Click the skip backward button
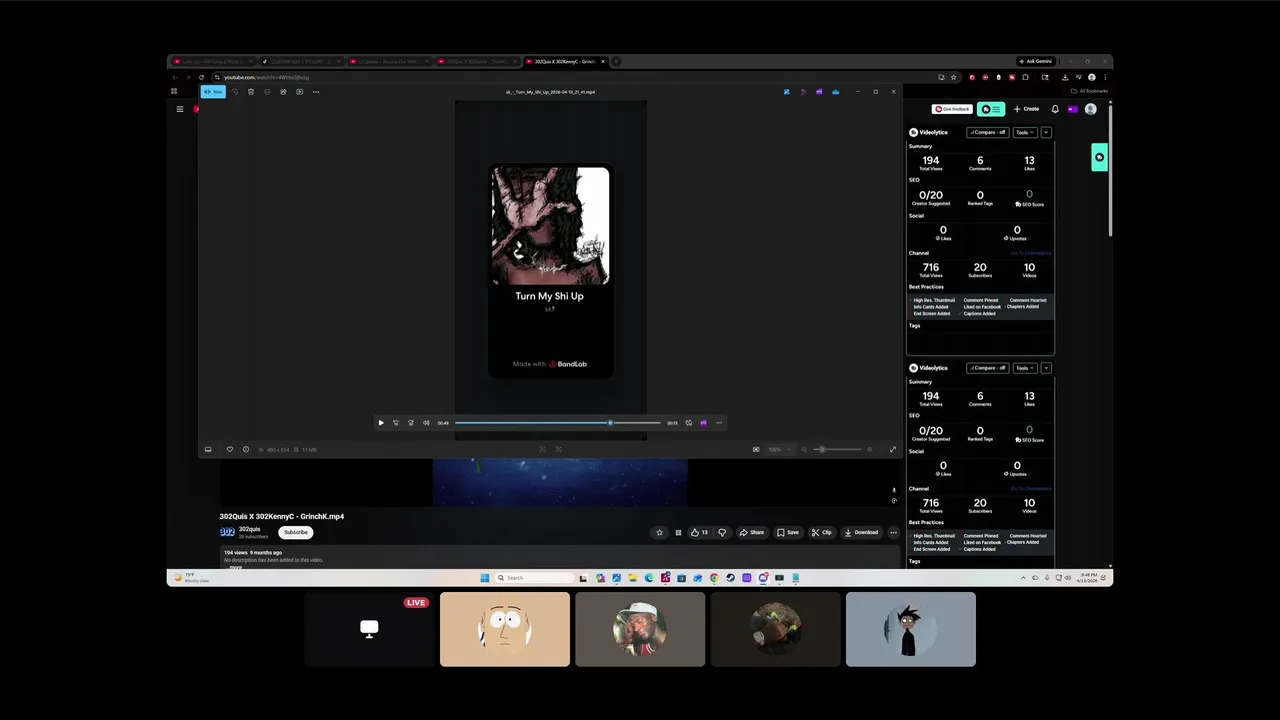The width and height of the screenshot is (1280, 720). point(396,423)
